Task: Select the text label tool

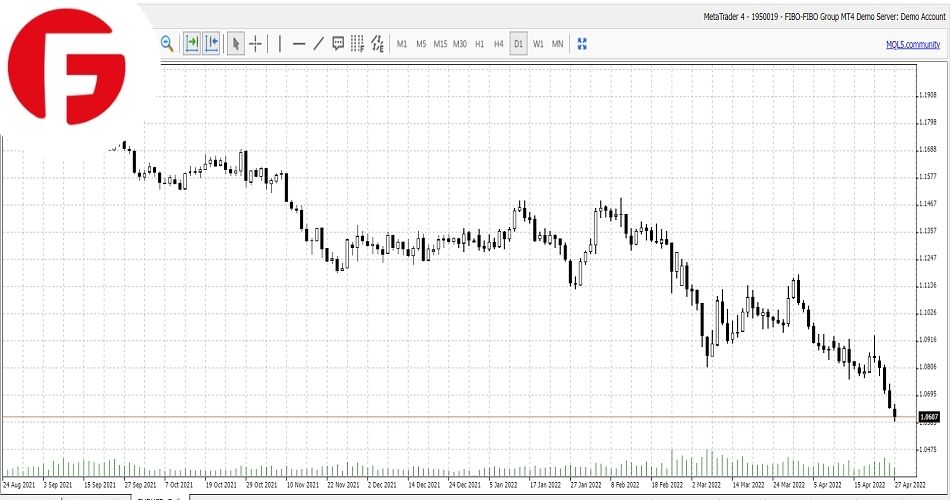Action: click(x=338, y=43)
